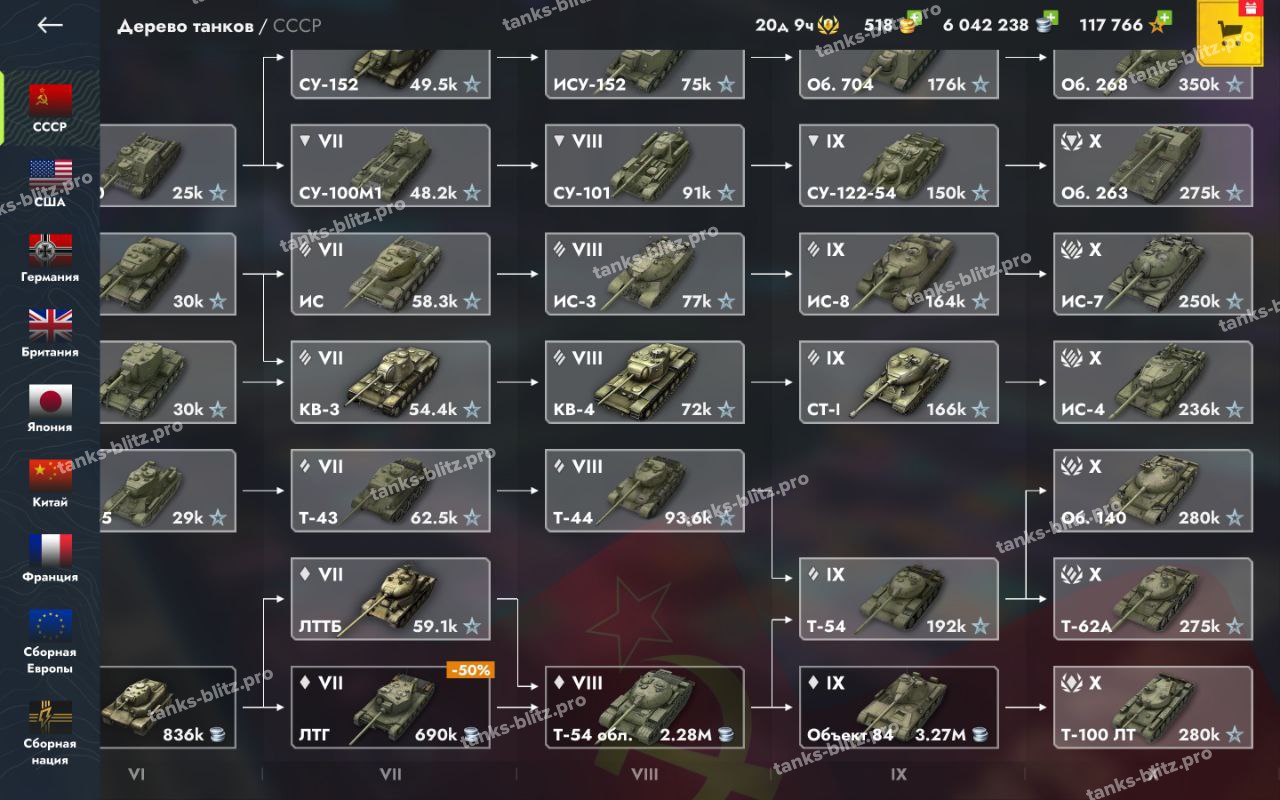Select the Япония flag icon
Screen dimensions: 1280x800
50,400
